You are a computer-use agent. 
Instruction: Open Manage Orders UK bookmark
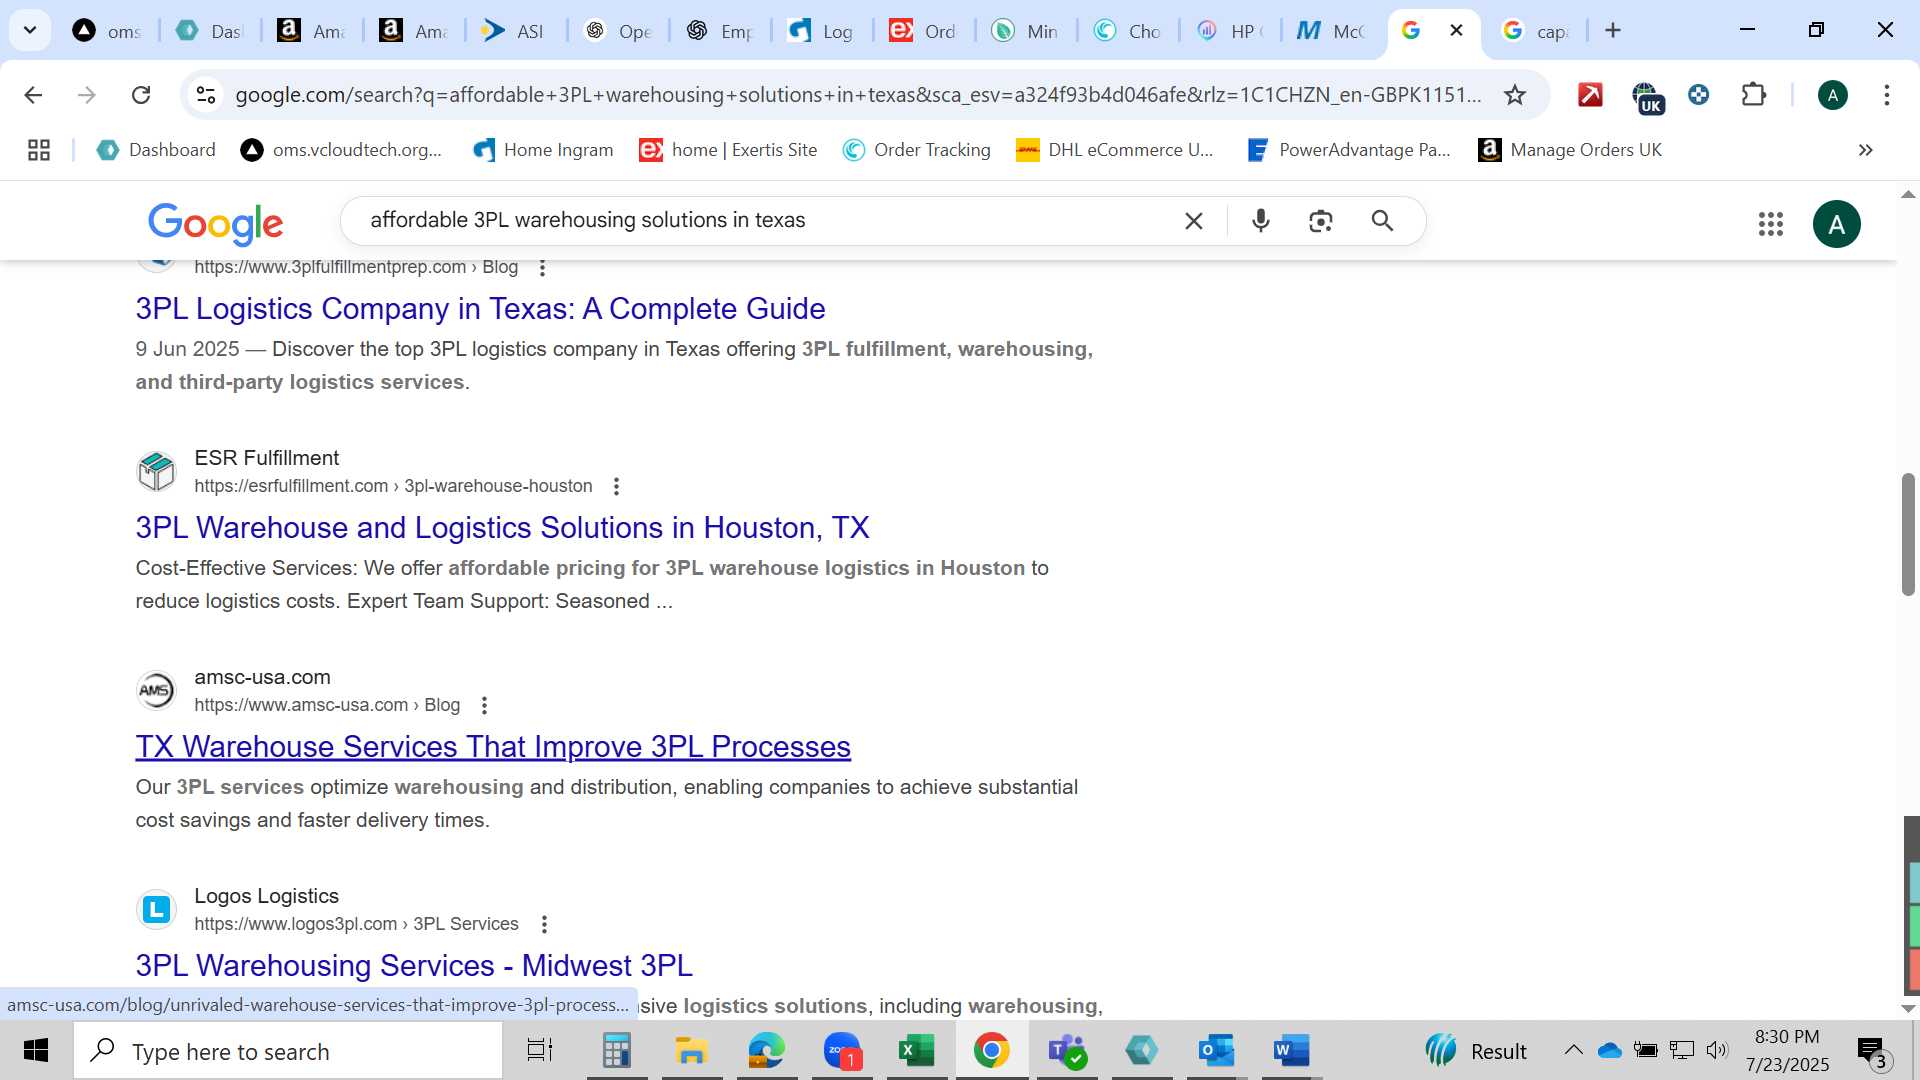1570,150
